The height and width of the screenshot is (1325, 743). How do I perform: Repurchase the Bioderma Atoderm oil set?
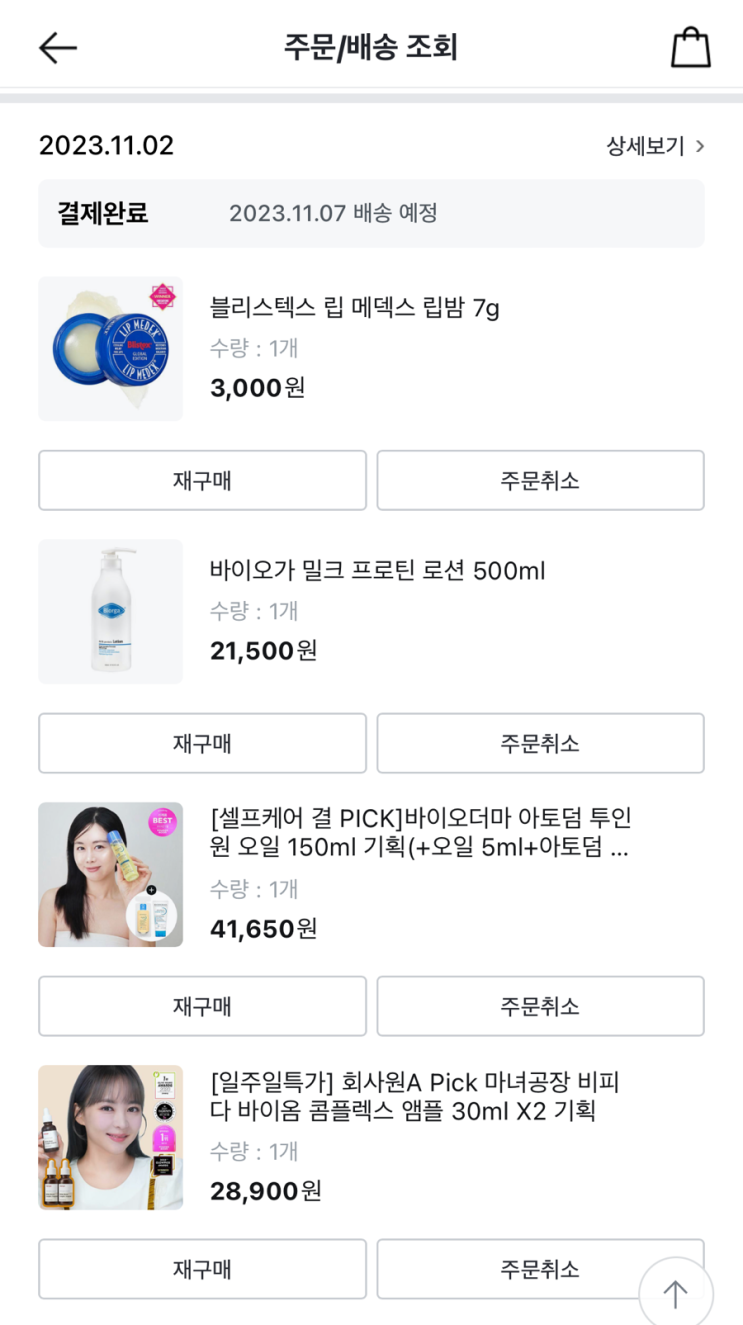pos(202,1006)
